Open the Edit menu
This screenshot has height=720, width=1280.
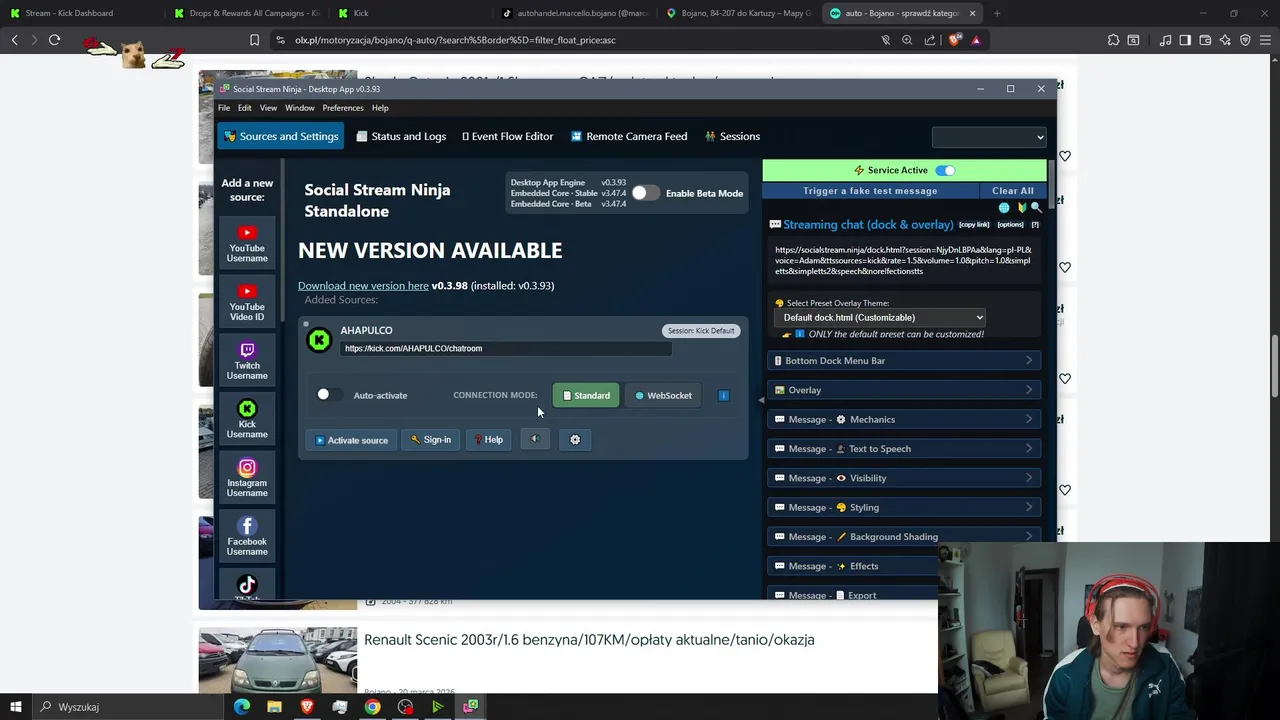coord(244,108)
